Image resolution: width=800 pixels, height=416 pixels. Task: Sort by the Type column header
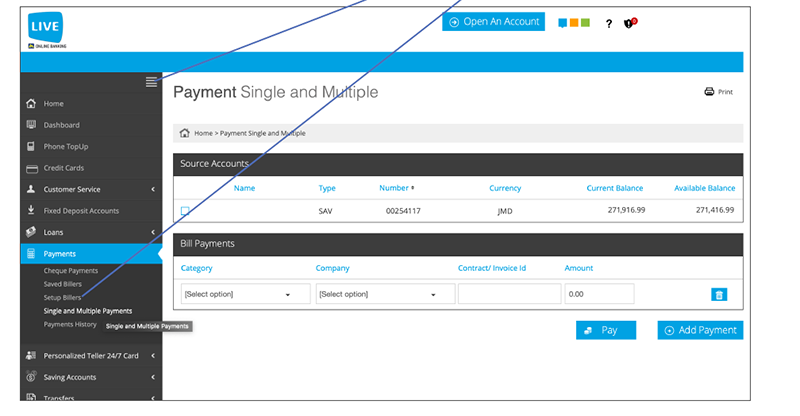point(327,188)
